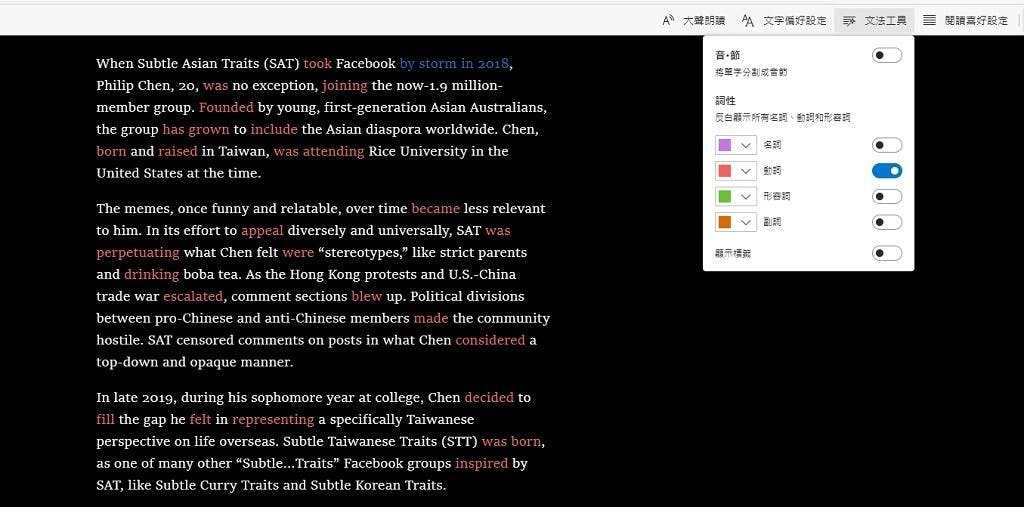Close the 文法工具 grammar tools menu

click(874, 21)
